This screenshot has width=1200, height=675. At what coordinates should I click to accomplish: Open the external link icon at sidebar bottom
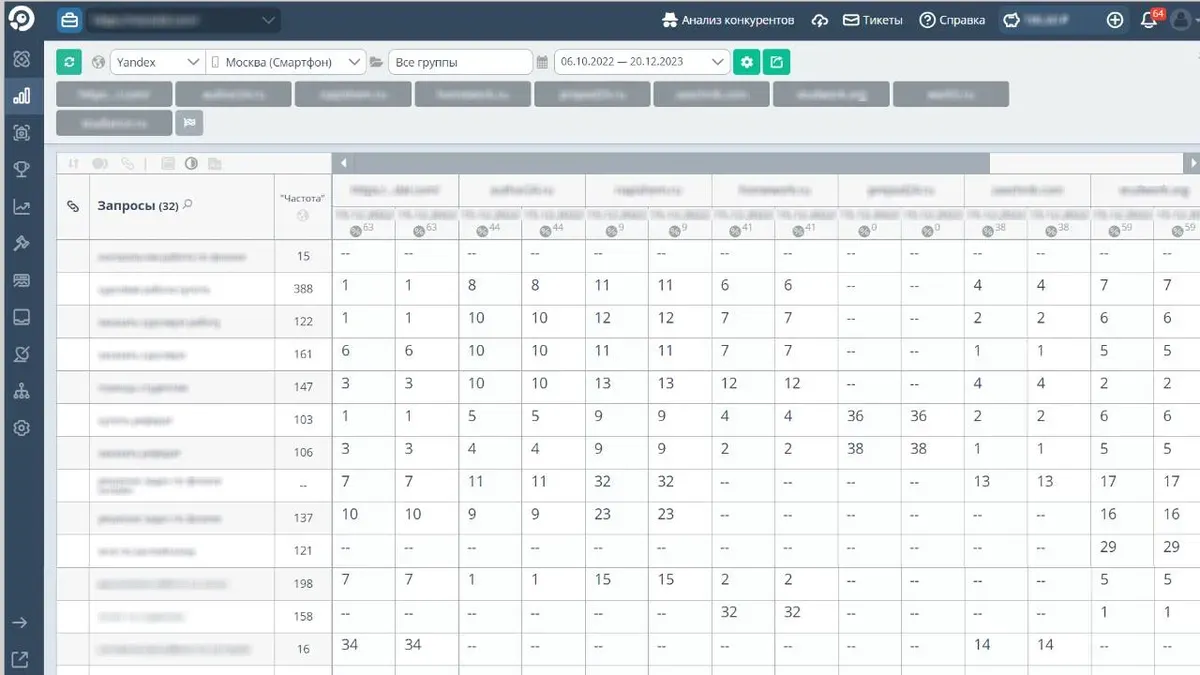(21, 658)
